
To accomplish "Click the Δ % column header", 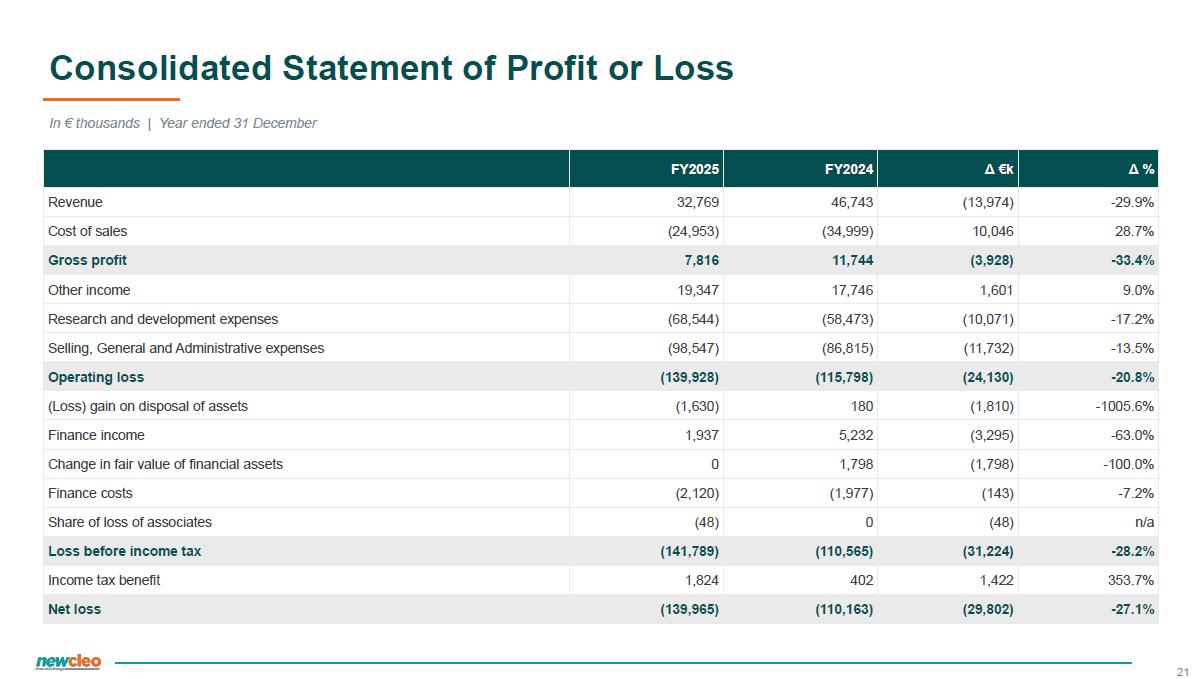I will pos(1141,169).
